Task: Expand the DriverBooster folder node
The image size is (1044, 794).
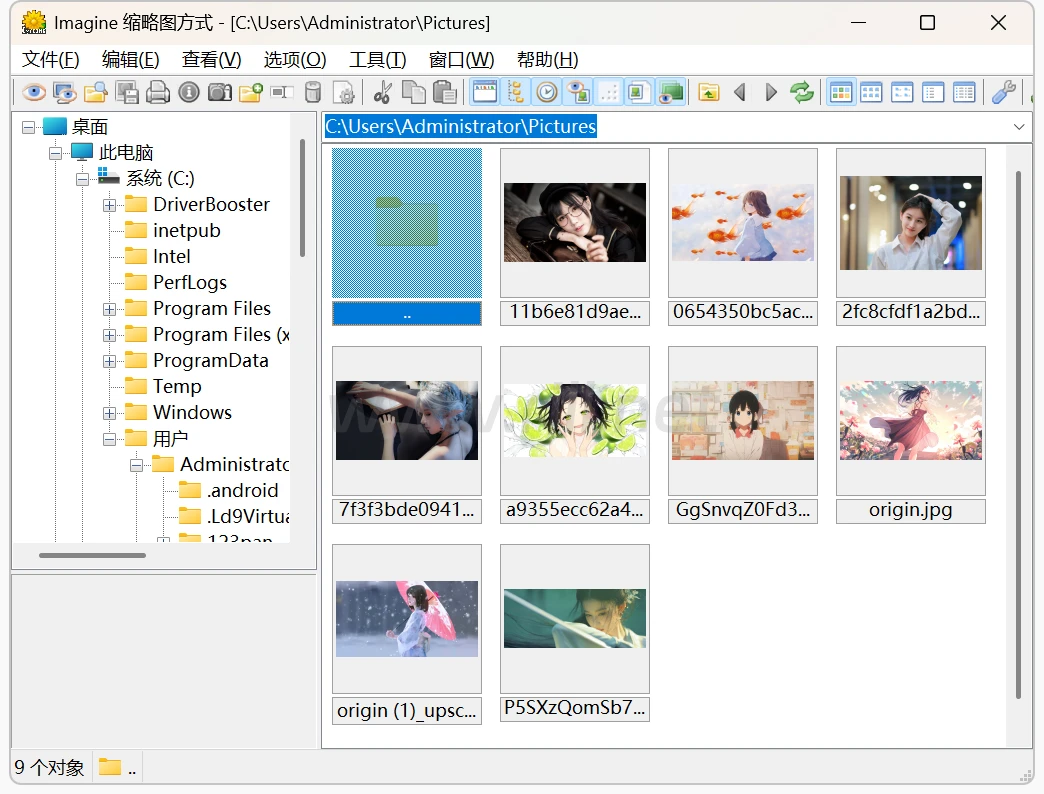Action: coord(109,205)
